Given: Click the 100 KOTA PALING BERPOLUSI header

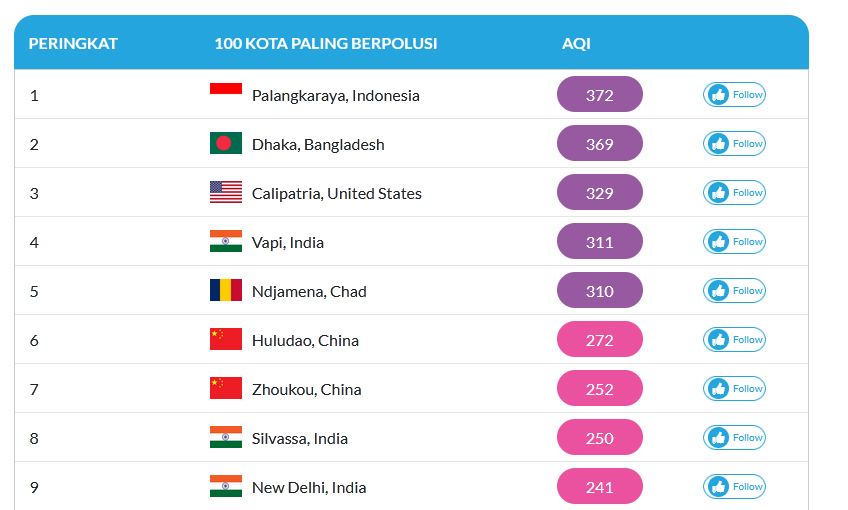Looking at the screenshot, I should coord(325,43).
